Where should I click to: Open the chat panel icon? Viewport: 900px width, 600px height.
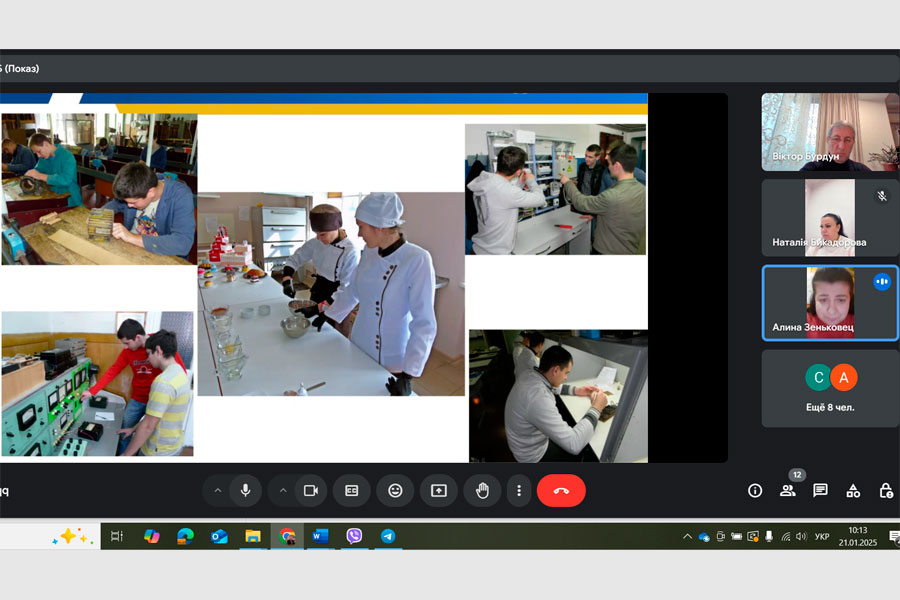[x=820, y=491]
